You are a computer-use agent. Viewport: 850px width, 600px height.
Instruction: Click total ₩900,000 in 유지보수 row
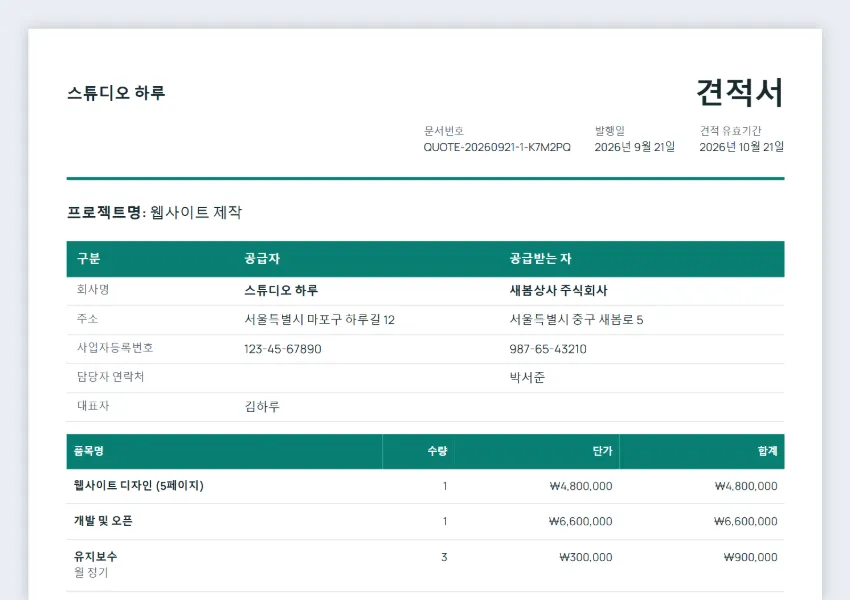751,557
